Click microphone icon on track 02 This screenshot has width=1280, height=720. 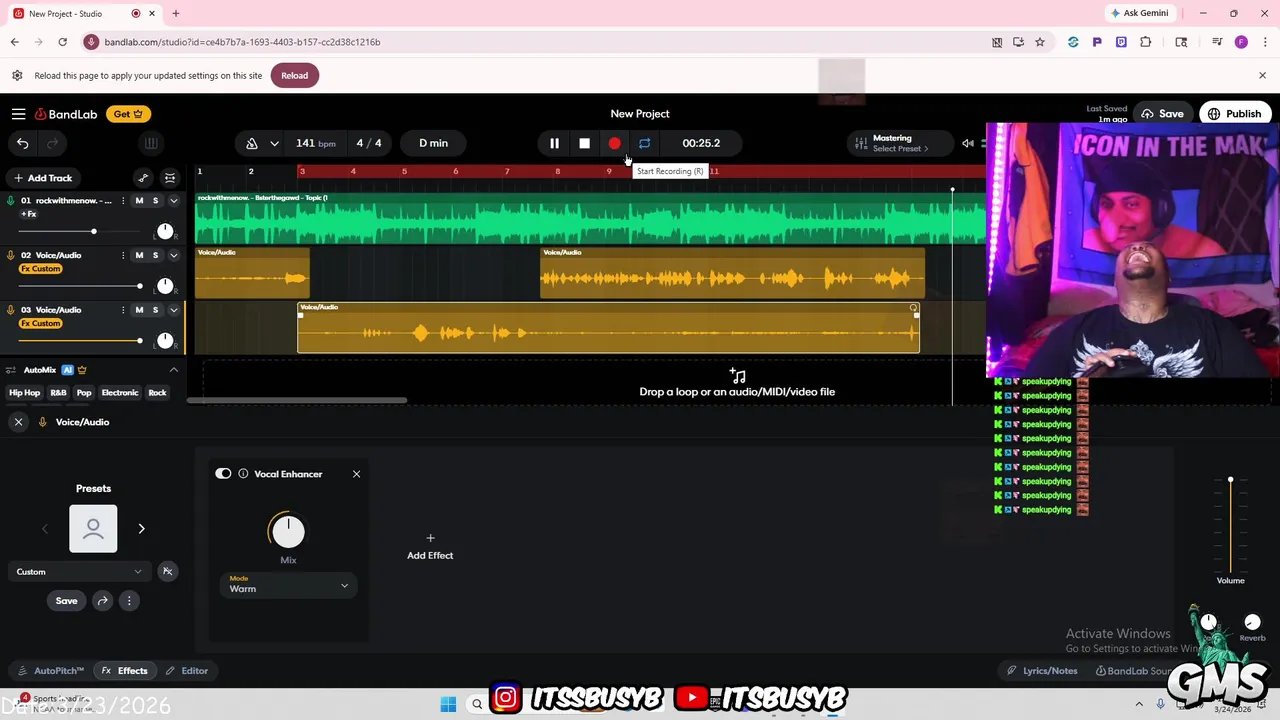[x=11, y=255]
